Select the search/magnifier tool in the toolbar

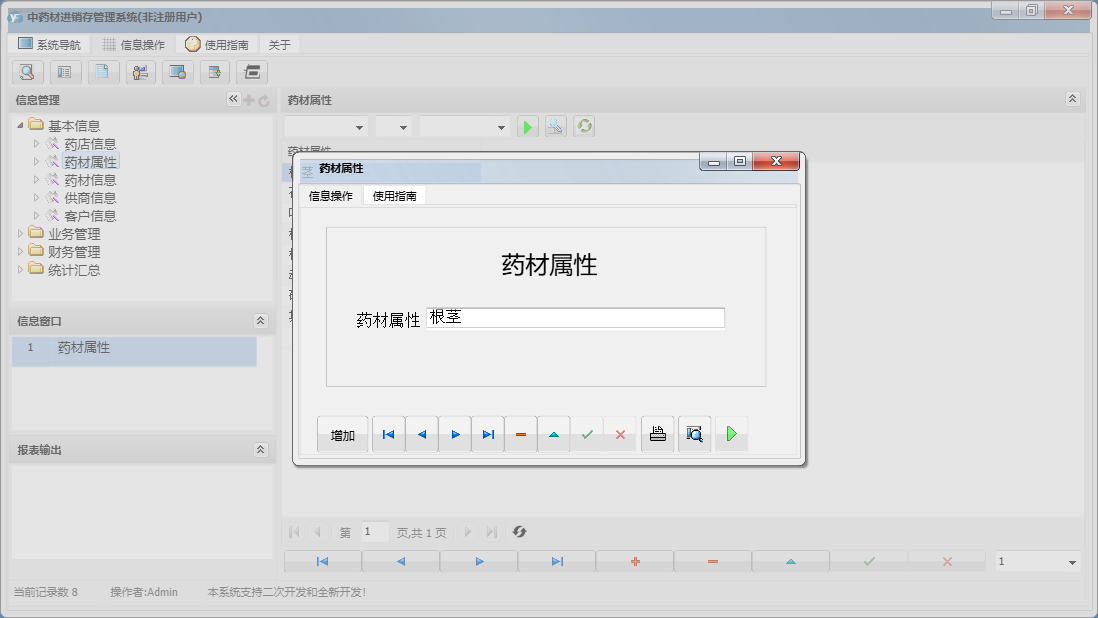(x=27, y=72)
